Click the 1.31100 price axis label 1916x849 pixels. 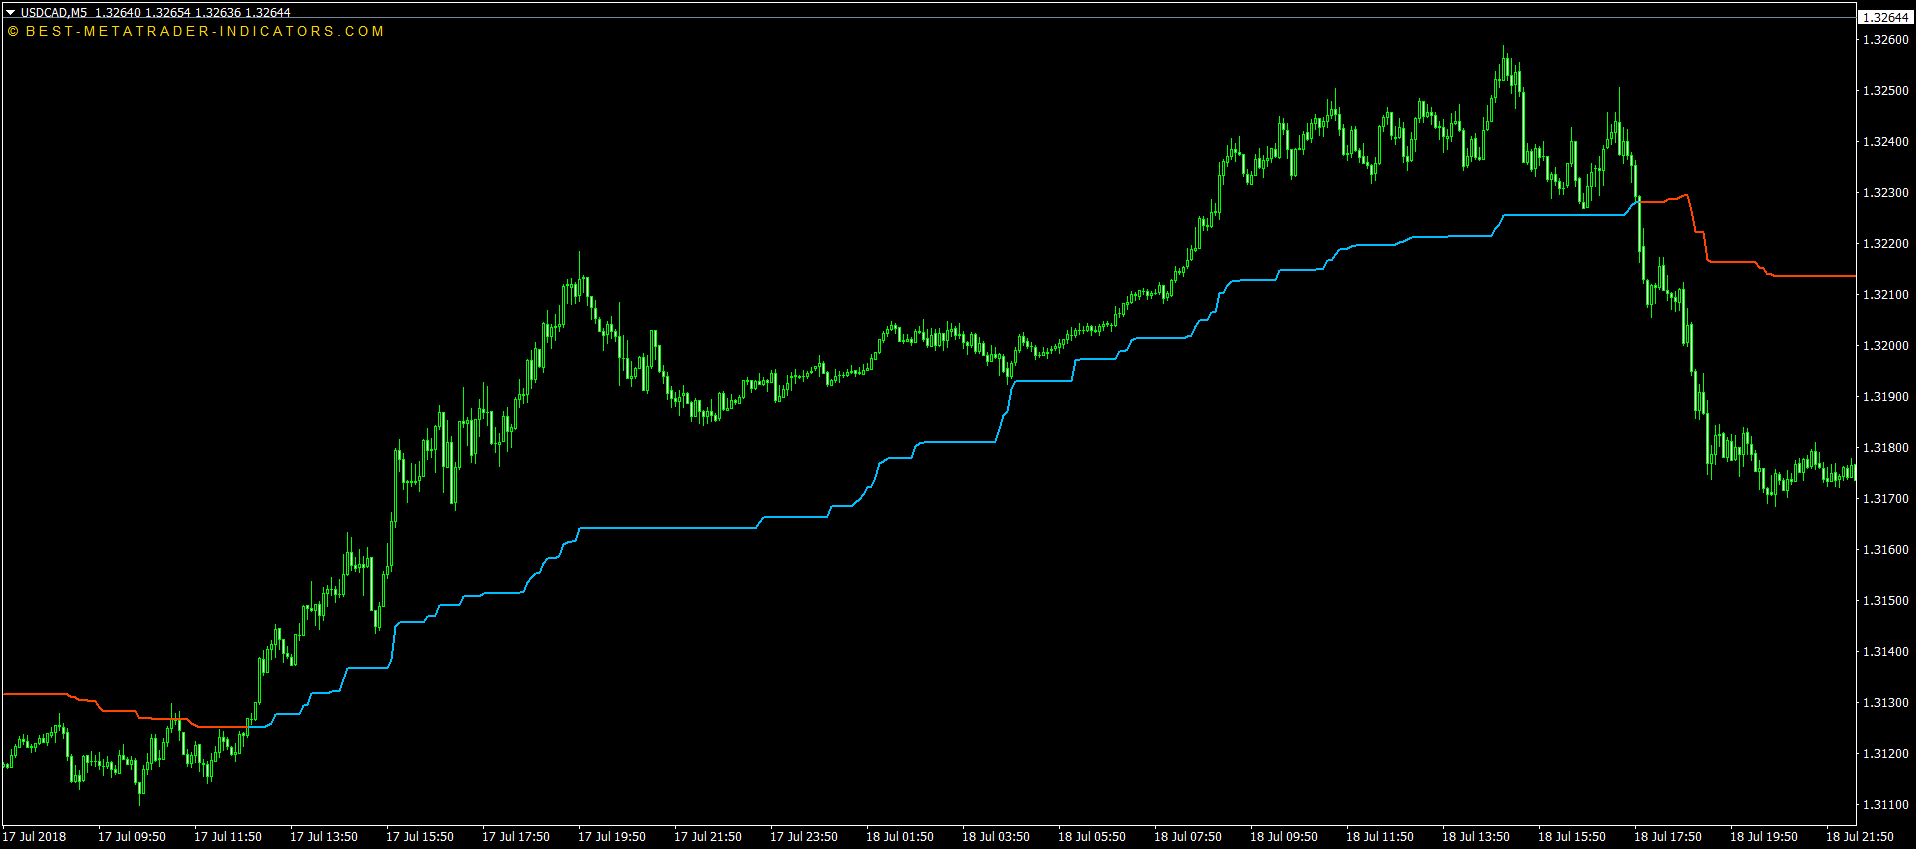(x=1885, y=805)
